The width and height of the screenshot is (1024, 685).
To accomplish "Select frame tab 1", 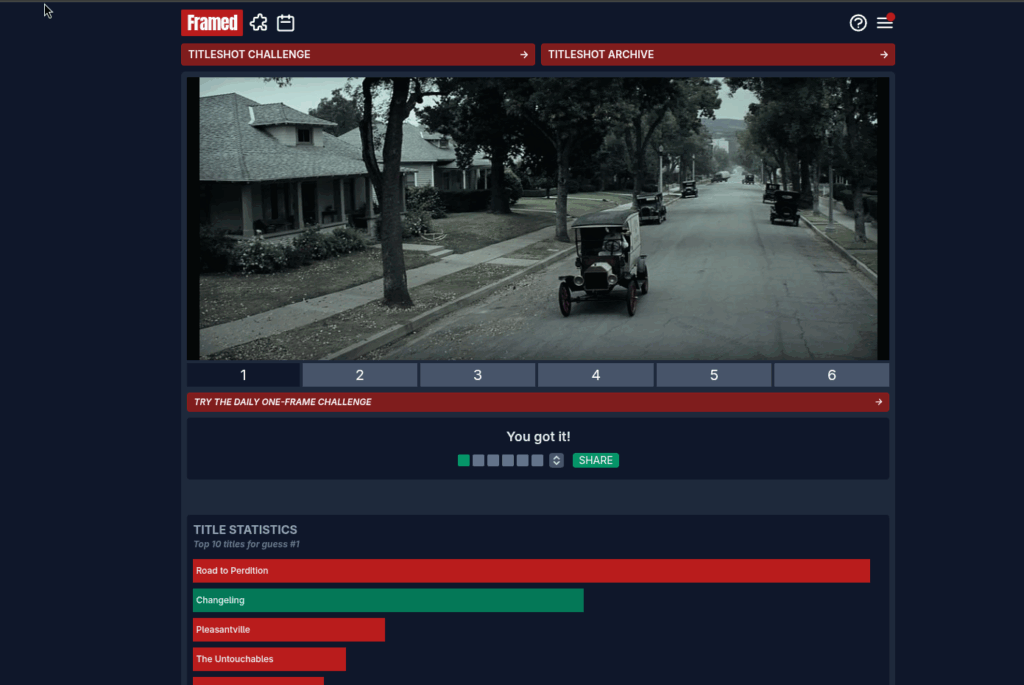I will coord(243,375).
